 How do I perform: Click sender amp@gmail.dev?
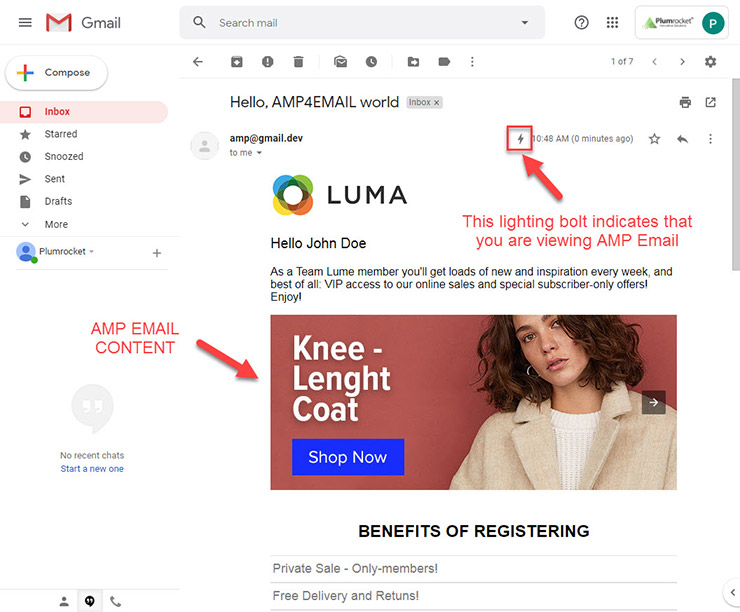point(266,138)
